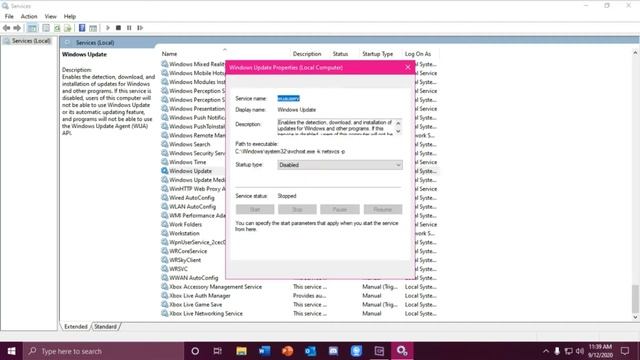The width and height of the screenshot is (640, 360).
Task: Select the Wired AutoConfig service row
Action: [x=192, y=198]
